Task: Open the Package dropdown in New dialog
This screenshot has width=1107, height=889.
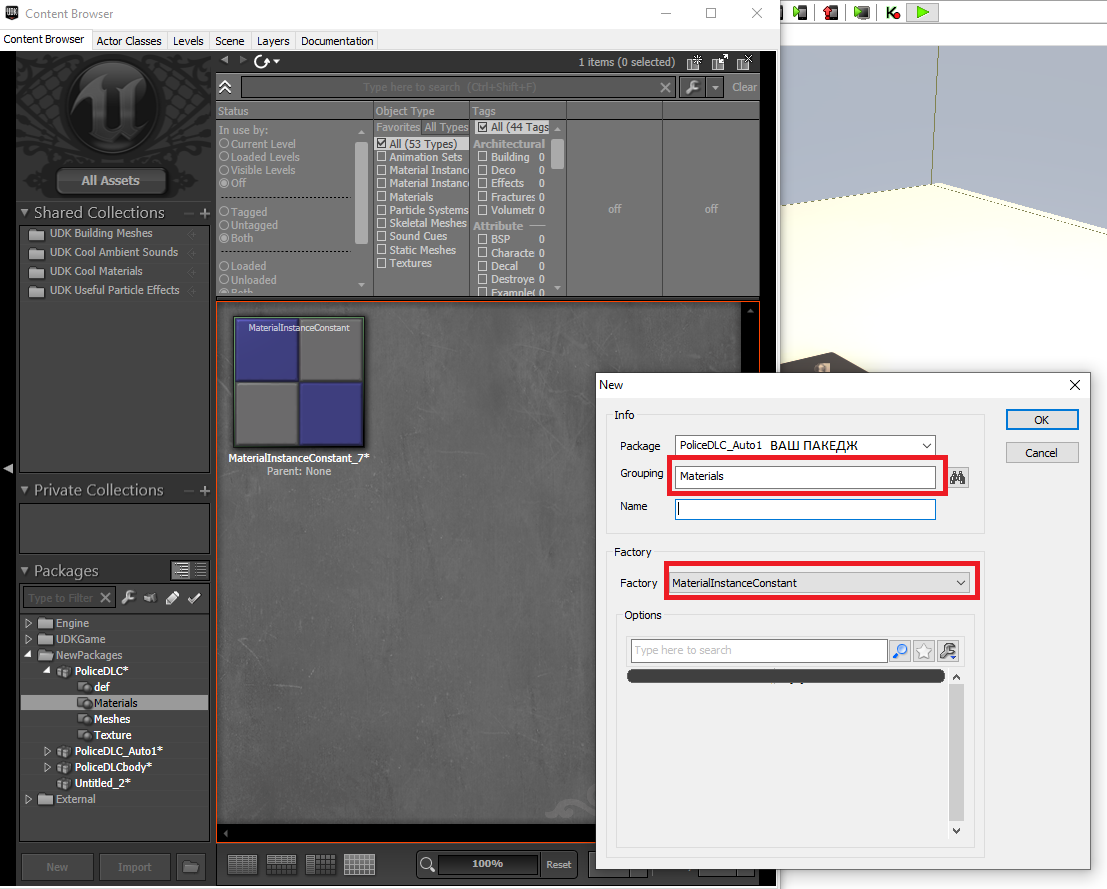Action: (x=805, y=446)
